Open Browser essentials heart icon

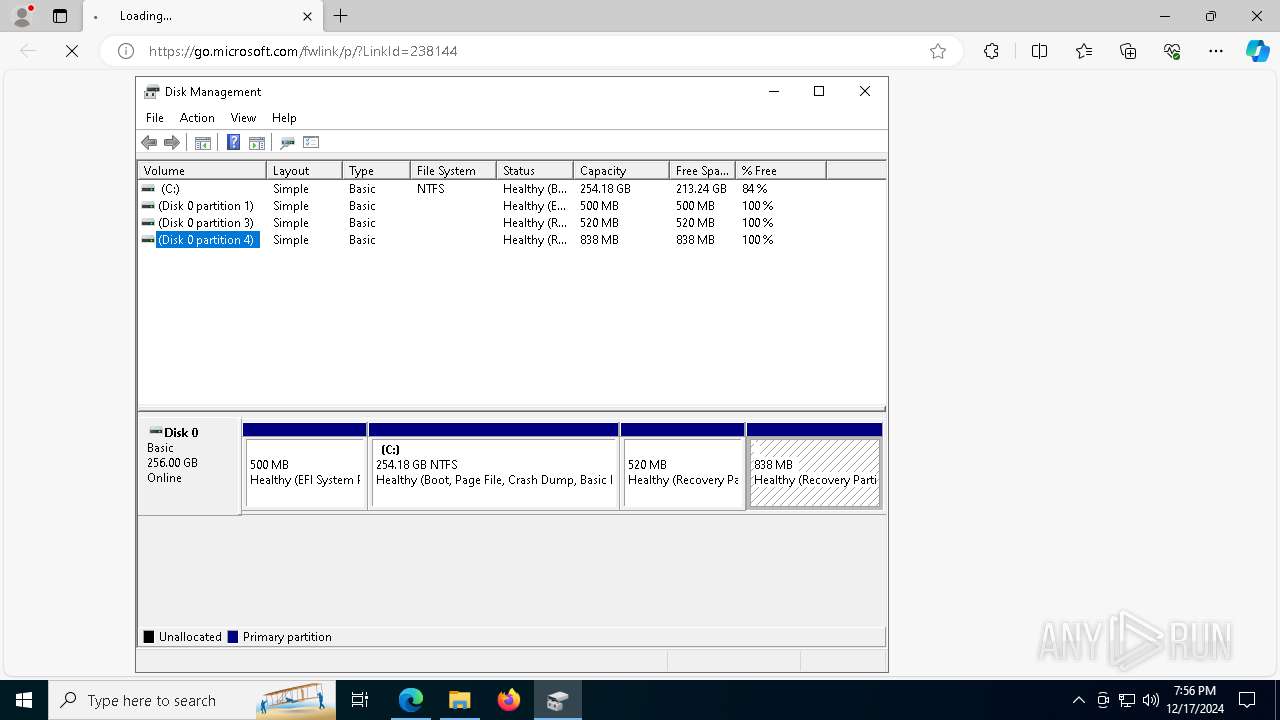click(x=1172, y=51)
